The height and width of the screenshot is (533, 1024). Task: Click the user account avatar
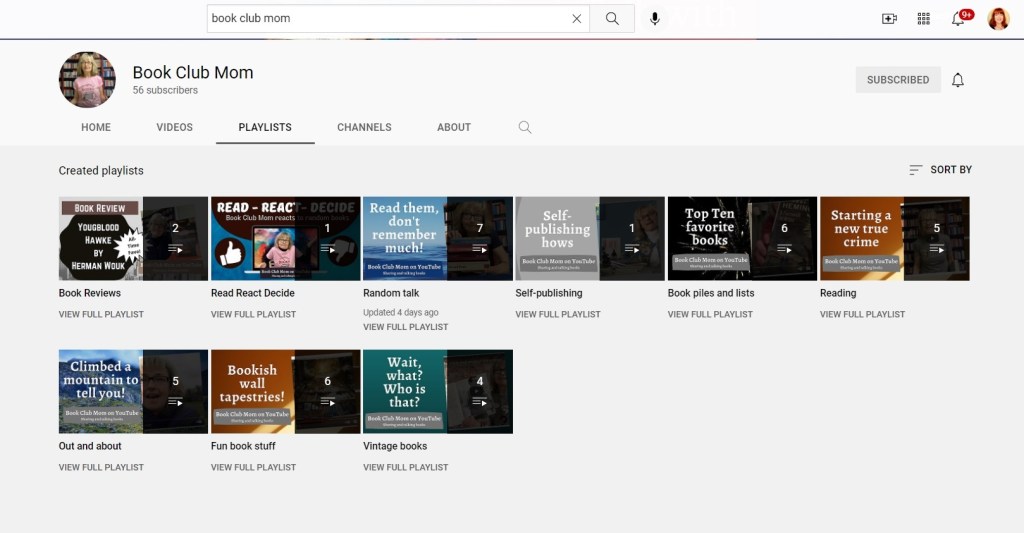[x=998, y=19]
